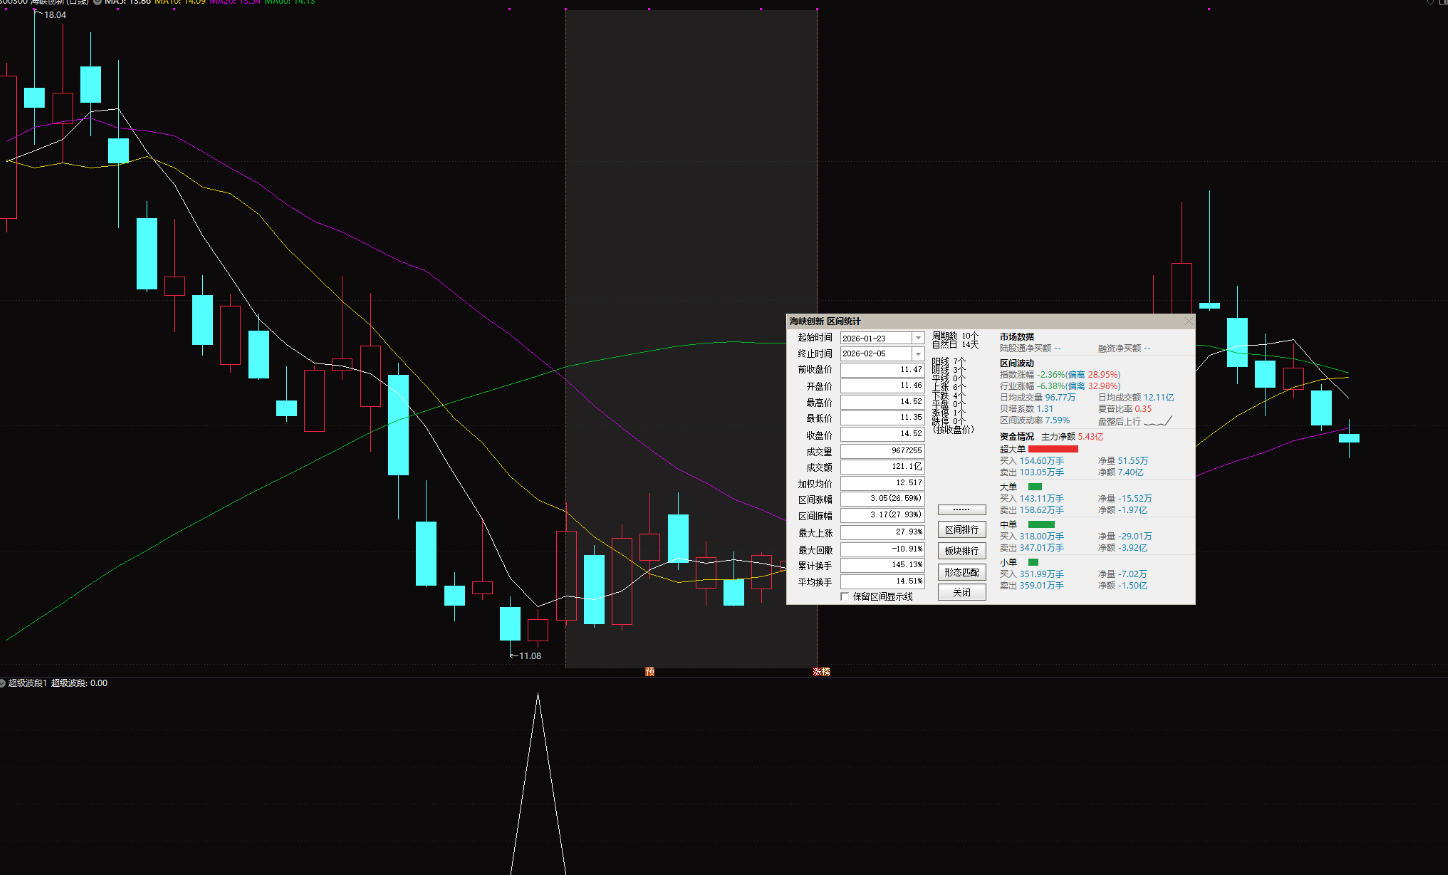1448x875 pixels.
Task: Click the 区间涨幅 value field
Action: point(882,498)
